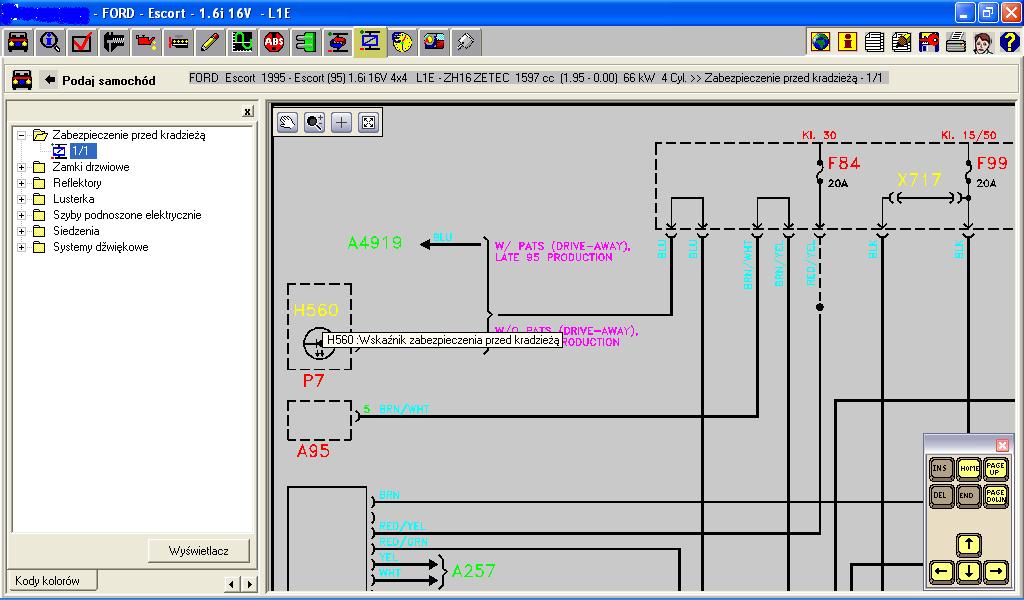Screen dimensions: 1024x600
Task: Click the ABS toolbar icon
Action: [x=274, y=42]
